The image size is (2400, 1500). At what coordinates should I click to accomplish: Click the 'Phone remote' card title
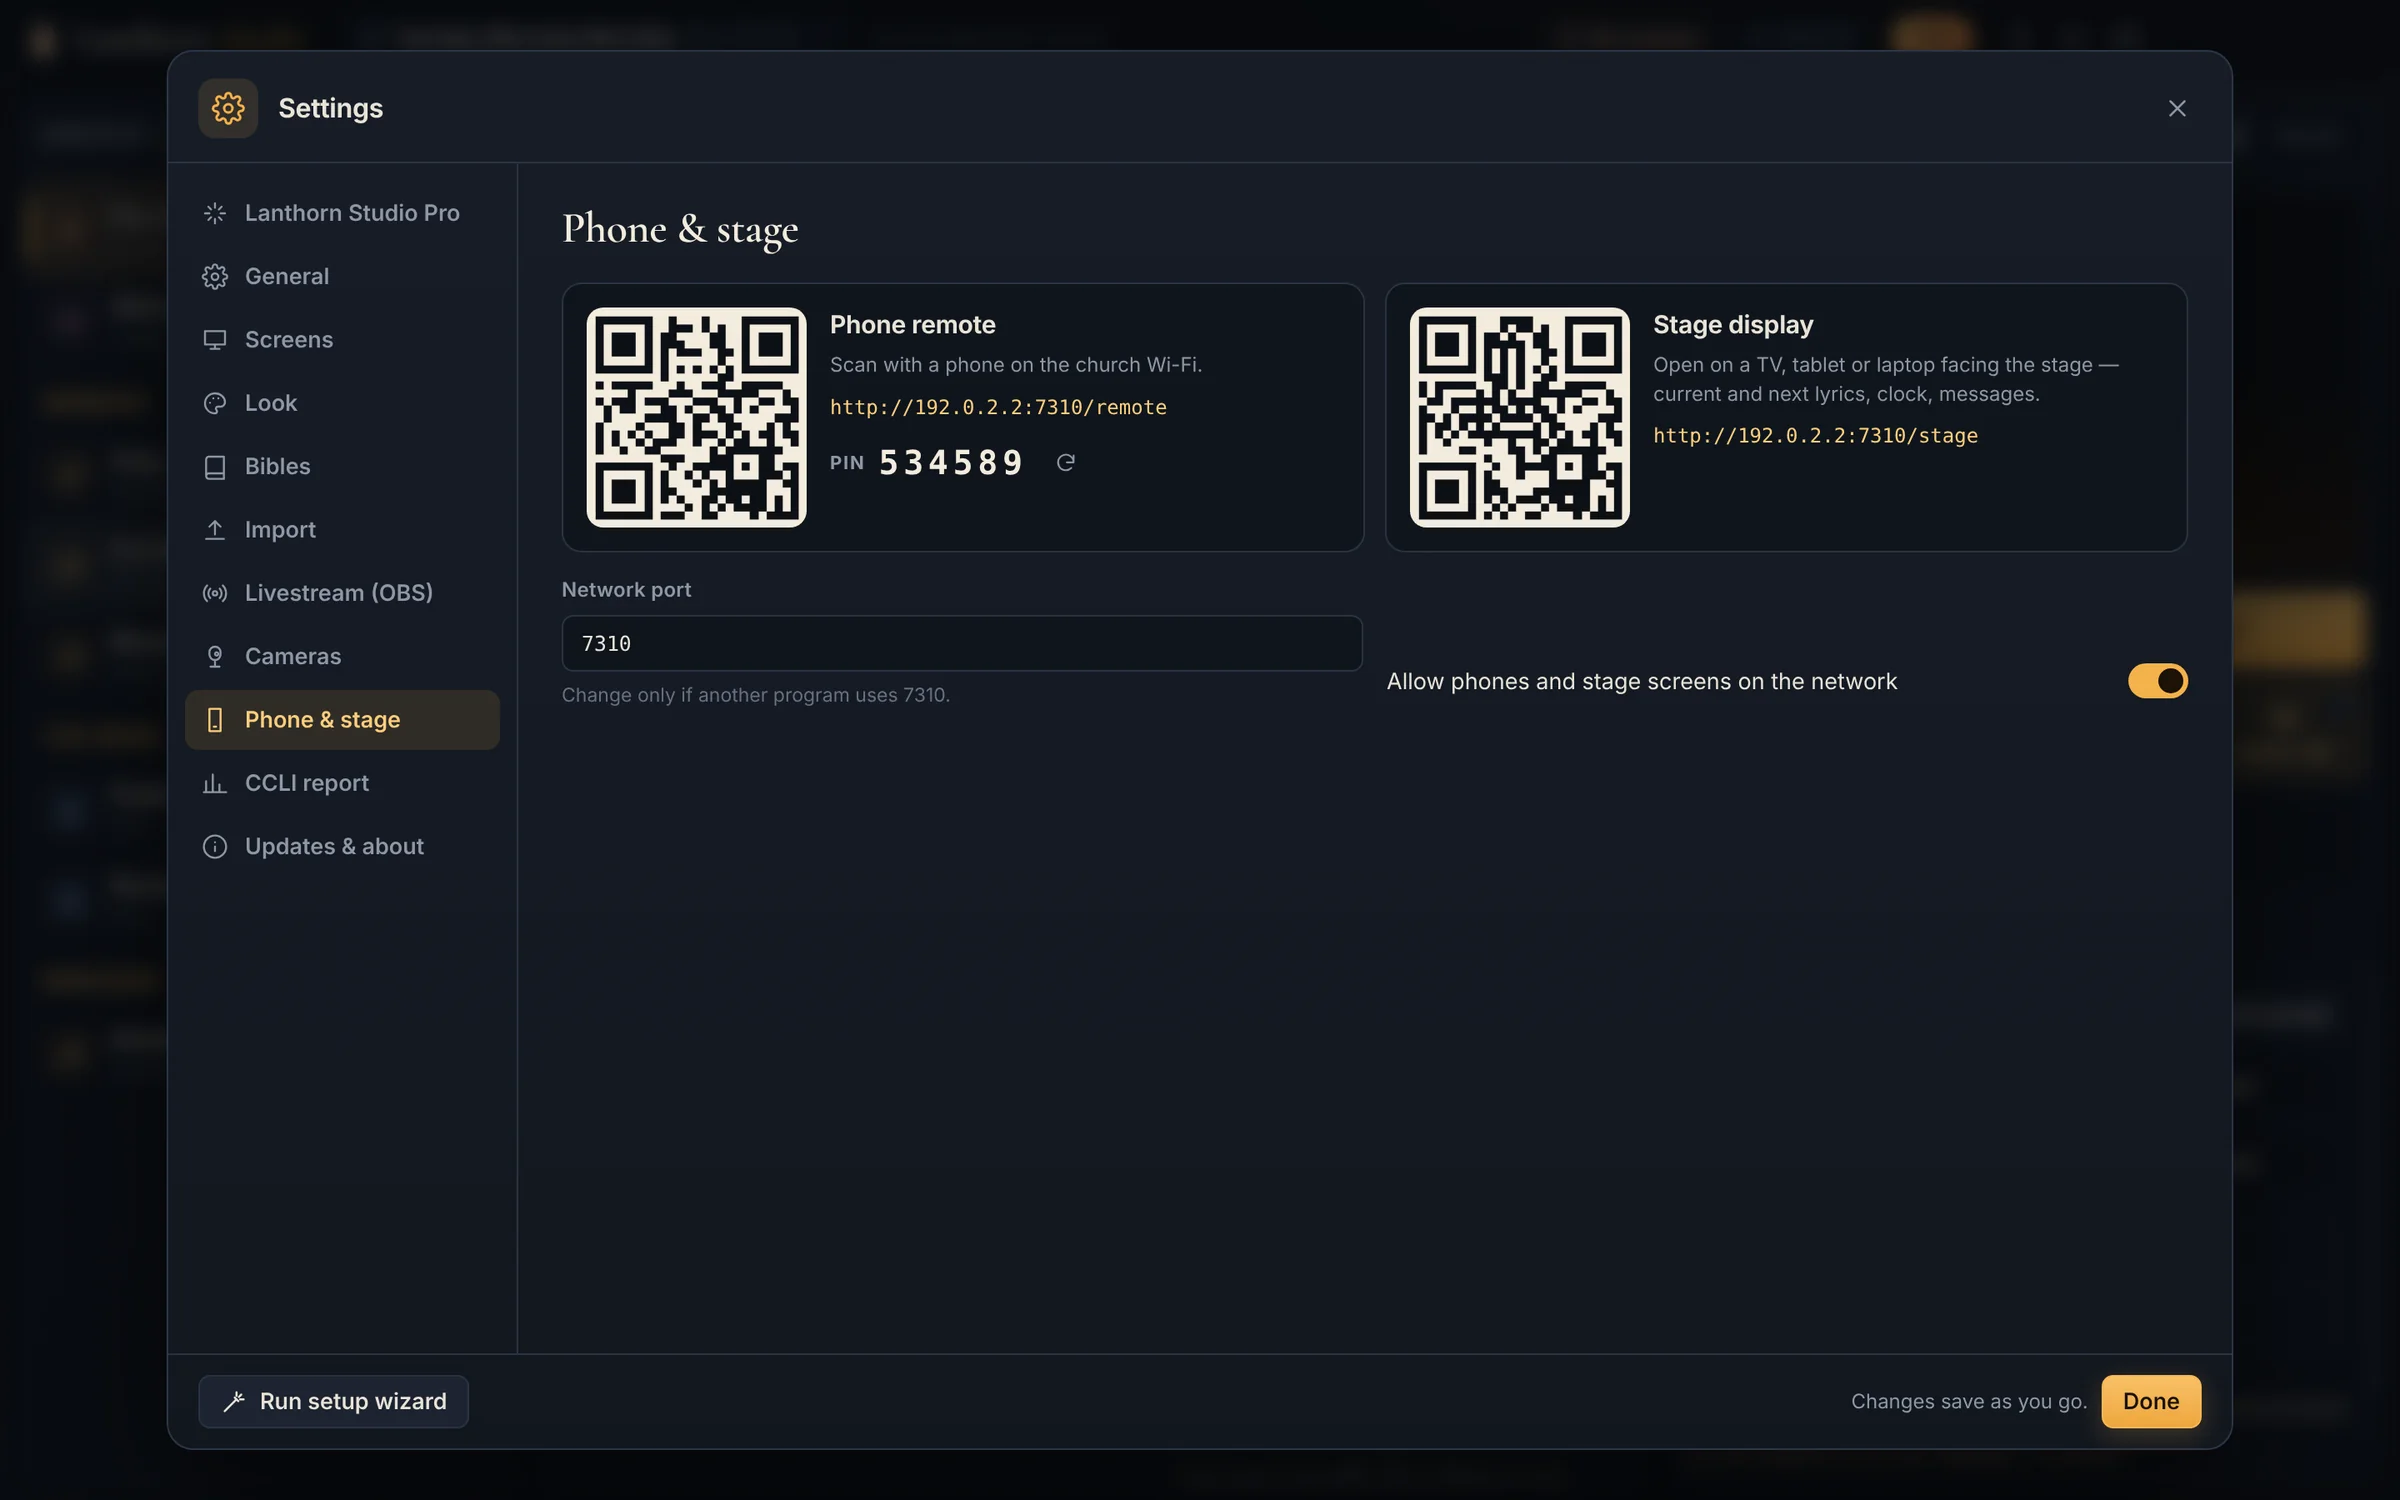click(x=912, y=325)
